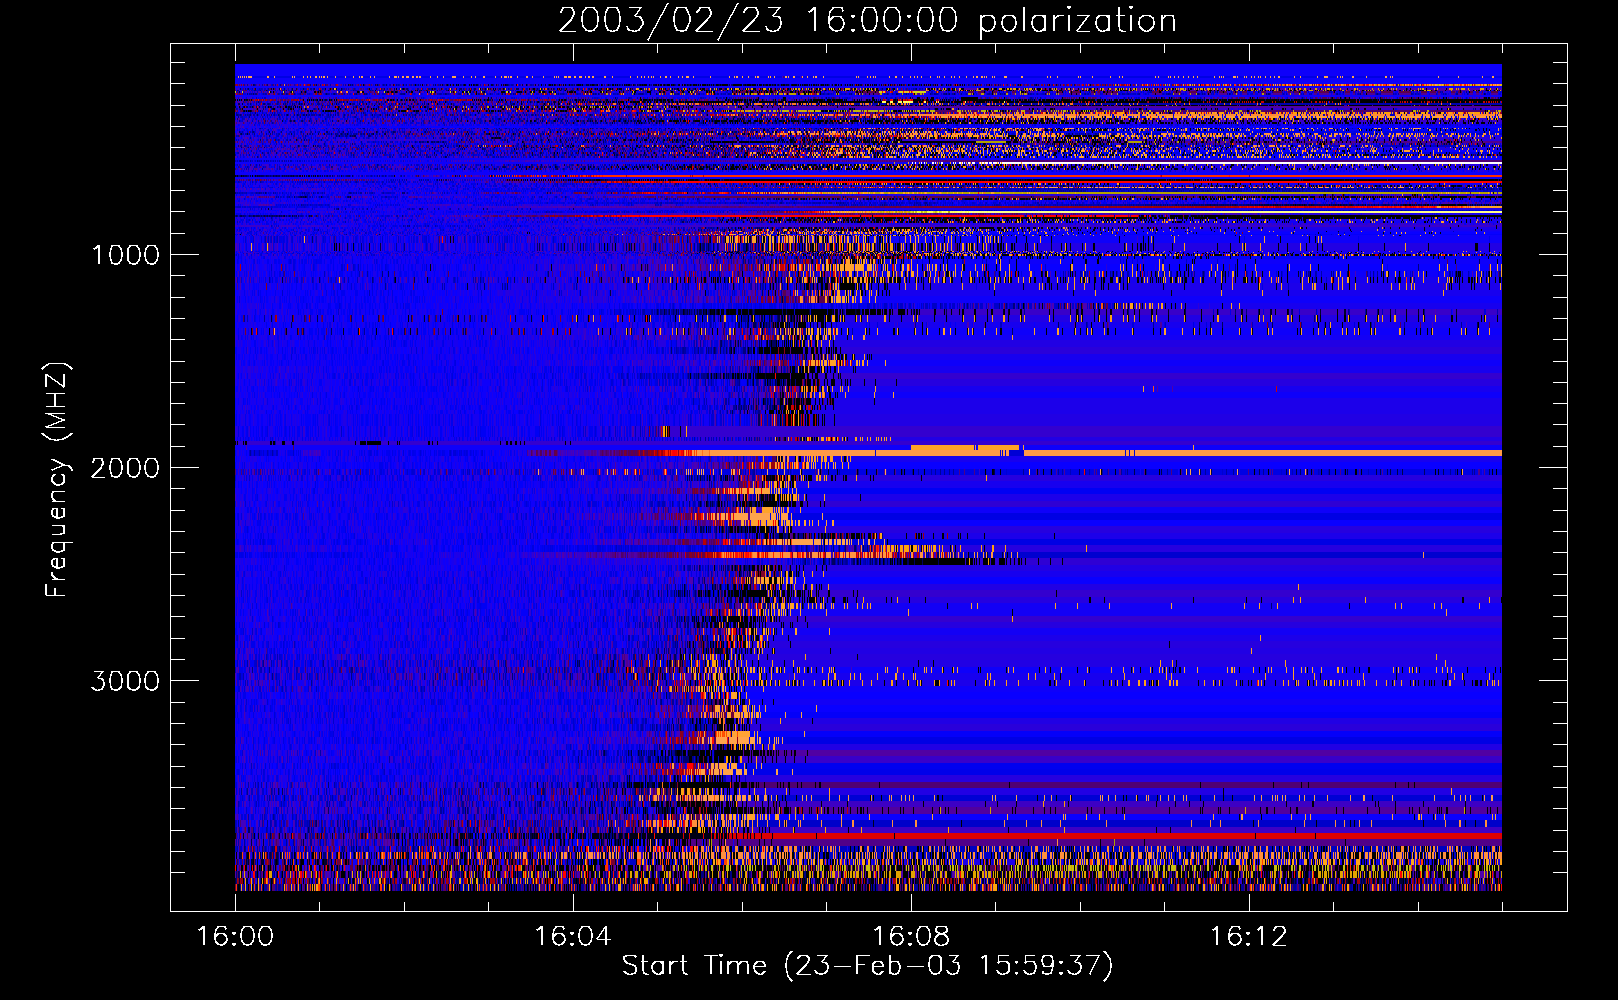The height and width of the screenshot is (1000, 1618).
Task: Click the 'Frequency (MHZ)' axis label
Action: 57,480
